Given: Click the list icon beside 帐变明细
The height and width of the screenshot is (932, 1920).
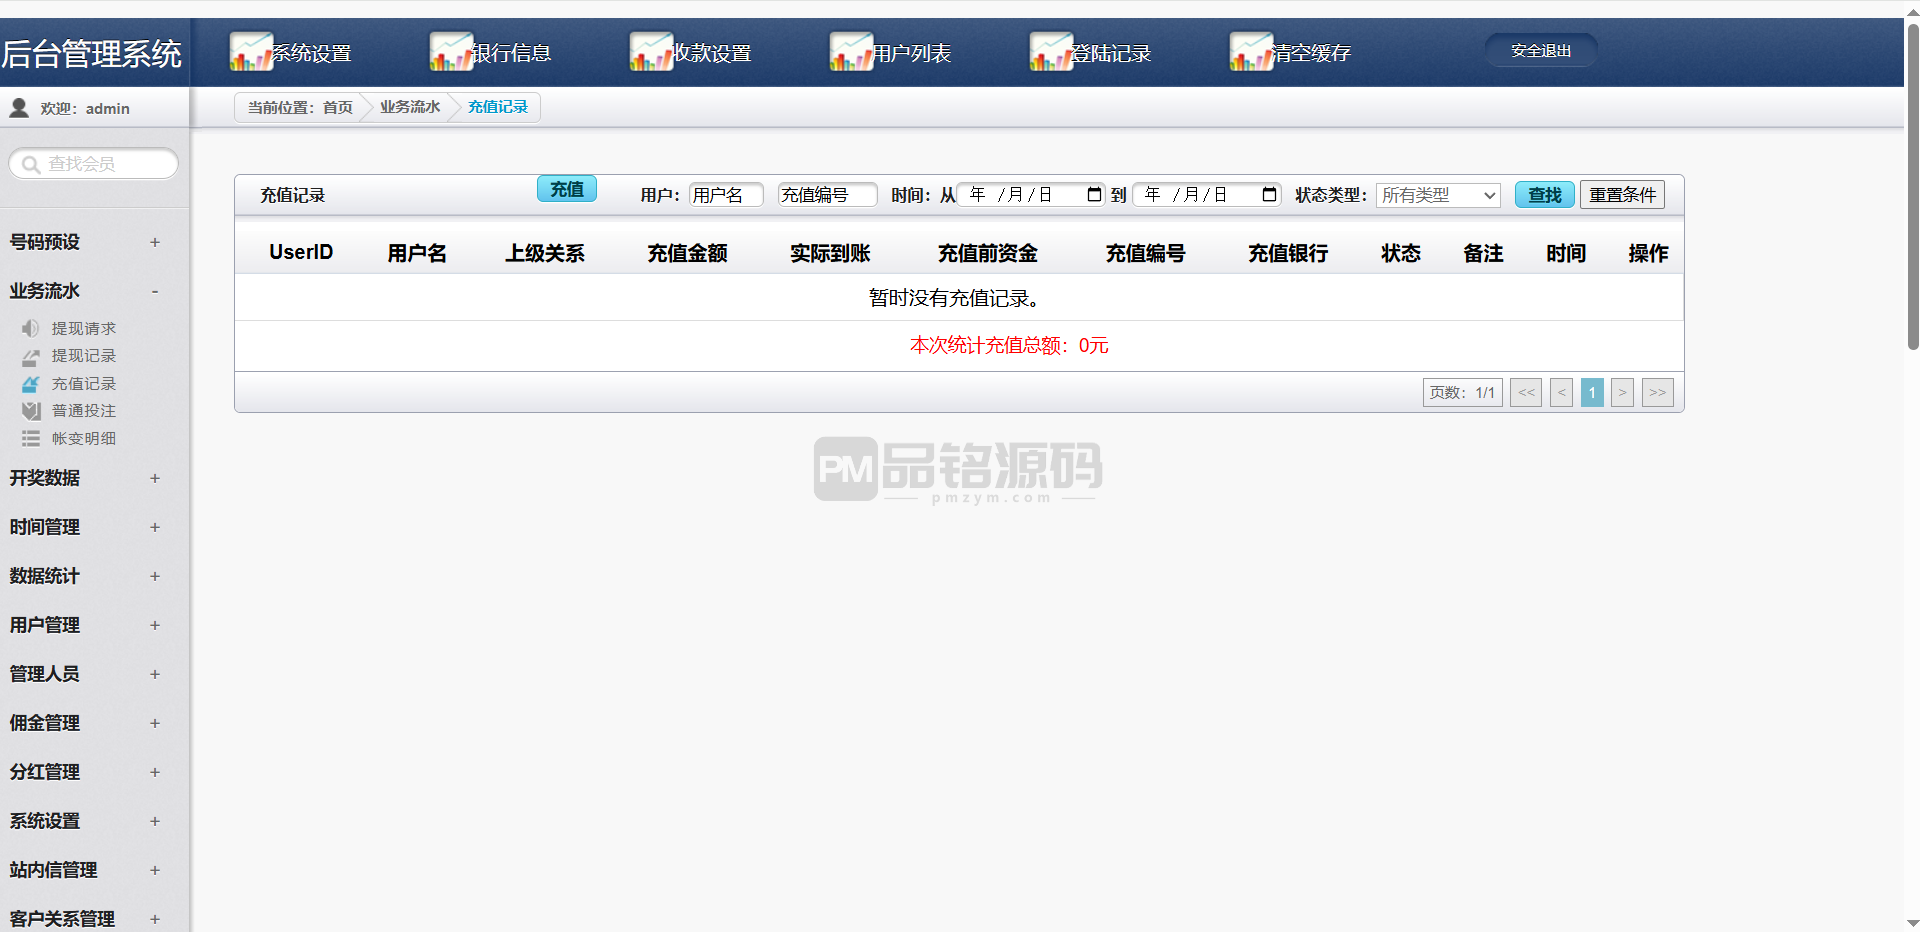Looking at the screenshot, I should [31, 439].
